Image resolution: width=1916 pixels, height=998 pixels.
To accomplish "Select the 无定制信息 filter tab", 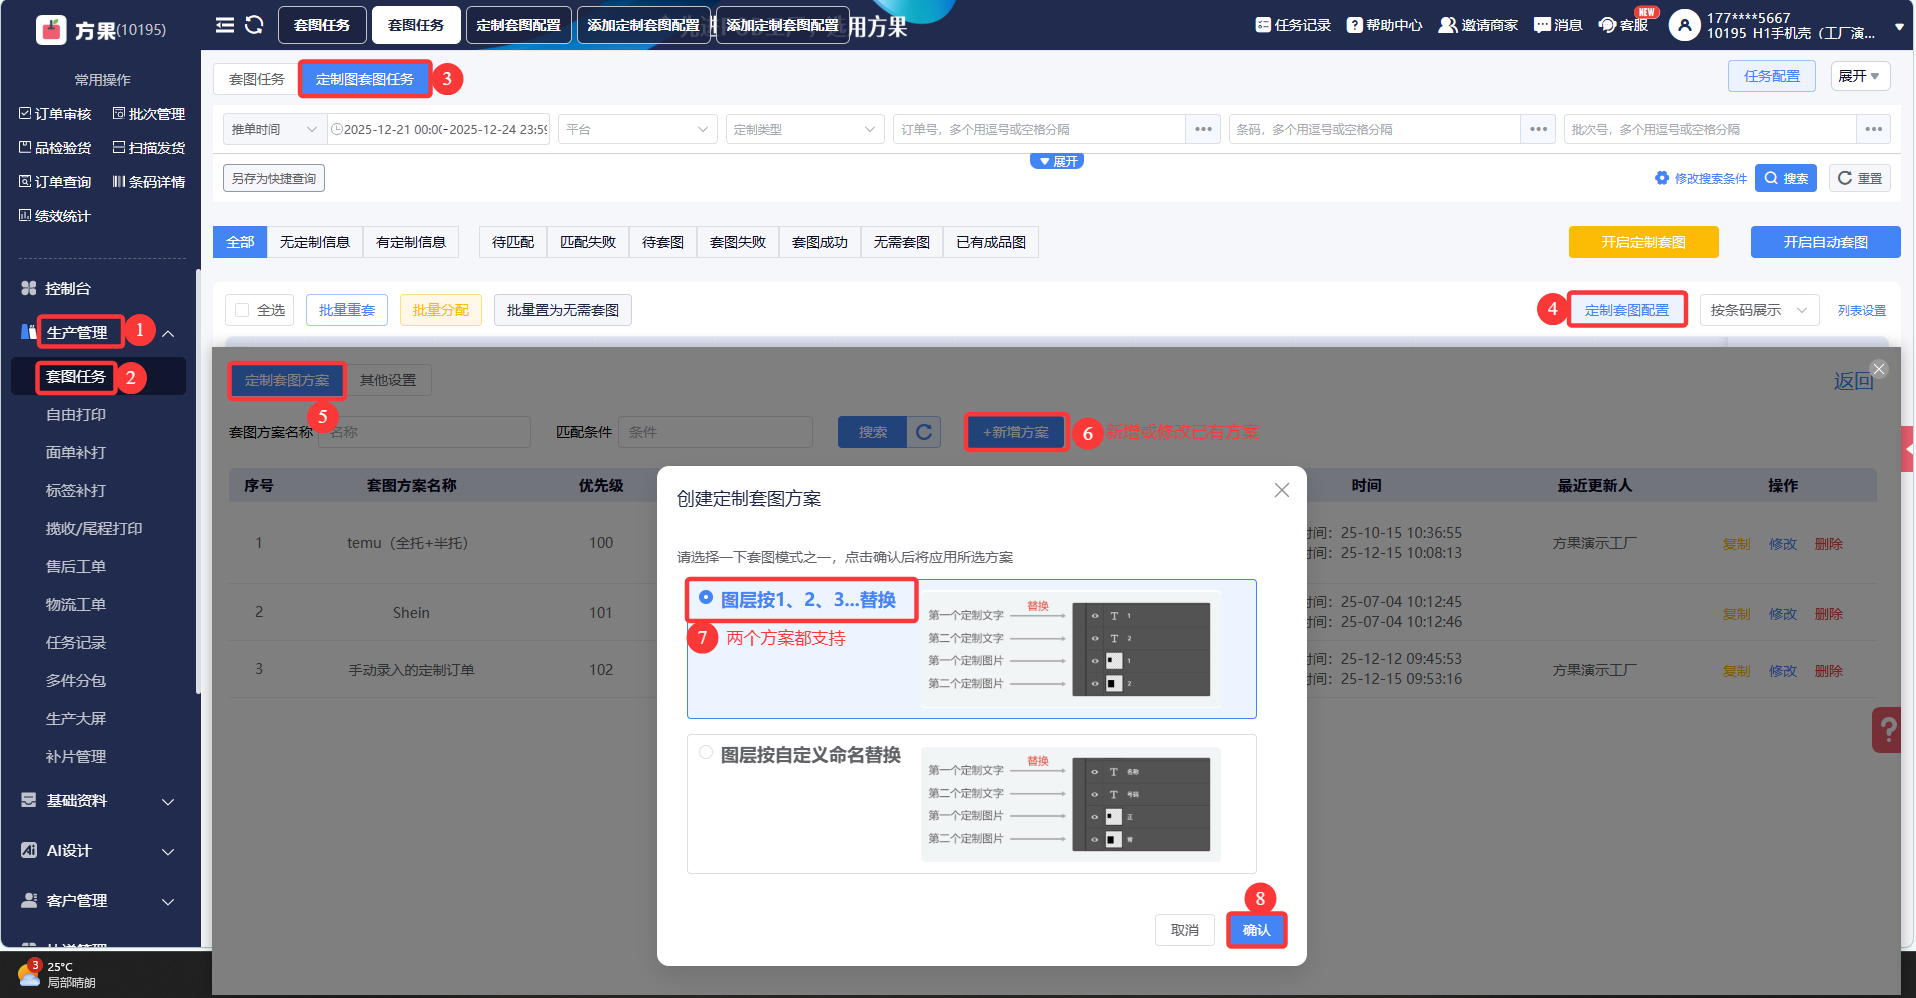I will click(x=315, y=242).
